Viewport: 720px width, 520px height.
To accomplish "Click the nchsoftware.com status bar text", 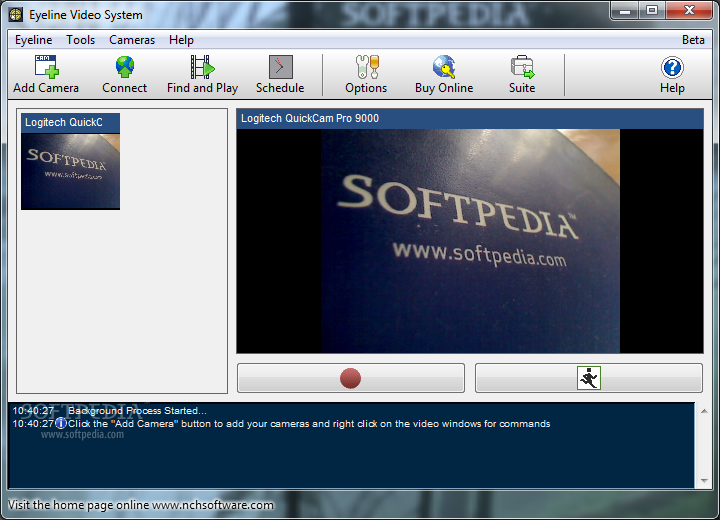I will 141,505.
